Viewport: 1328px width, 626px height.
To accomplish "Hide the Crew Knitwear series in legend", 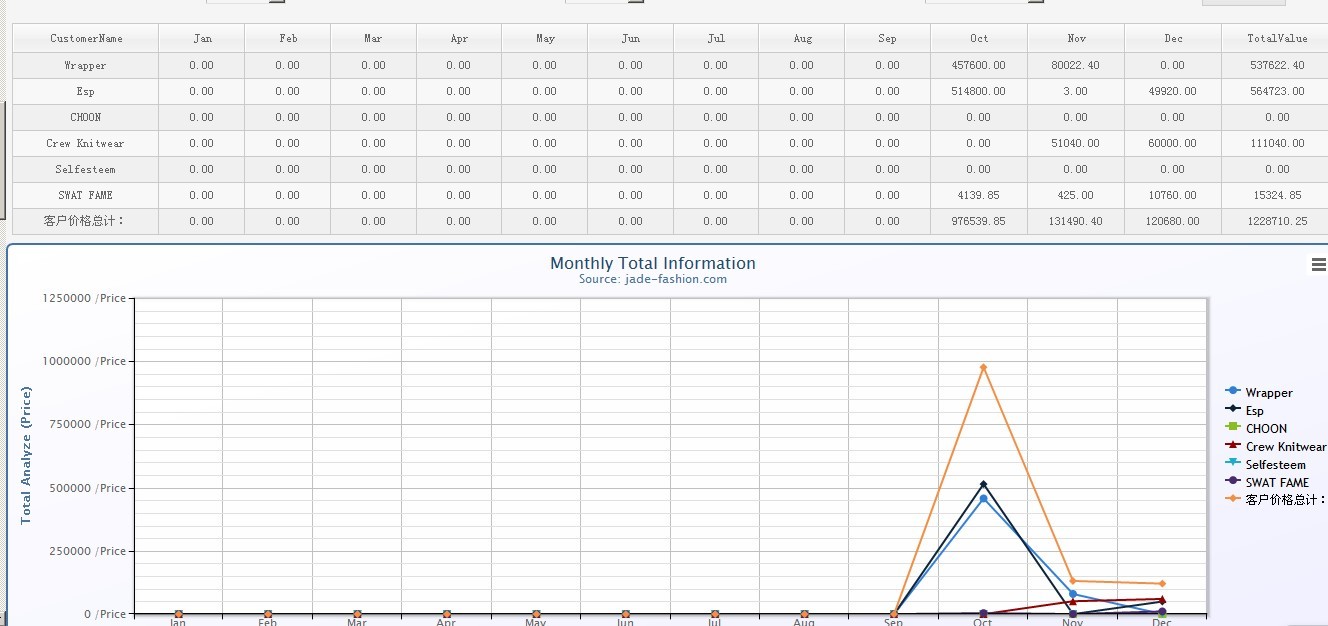I will pos(1284,447).
